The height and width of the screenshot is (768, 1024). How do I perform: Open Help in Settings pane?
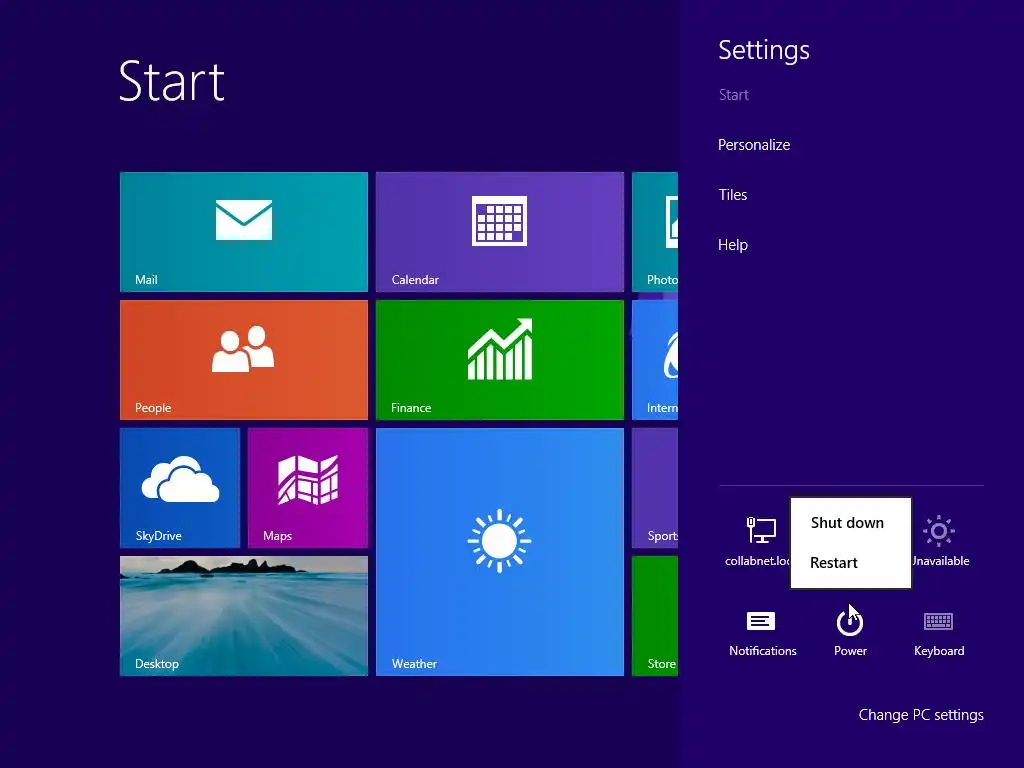[733, 245]
